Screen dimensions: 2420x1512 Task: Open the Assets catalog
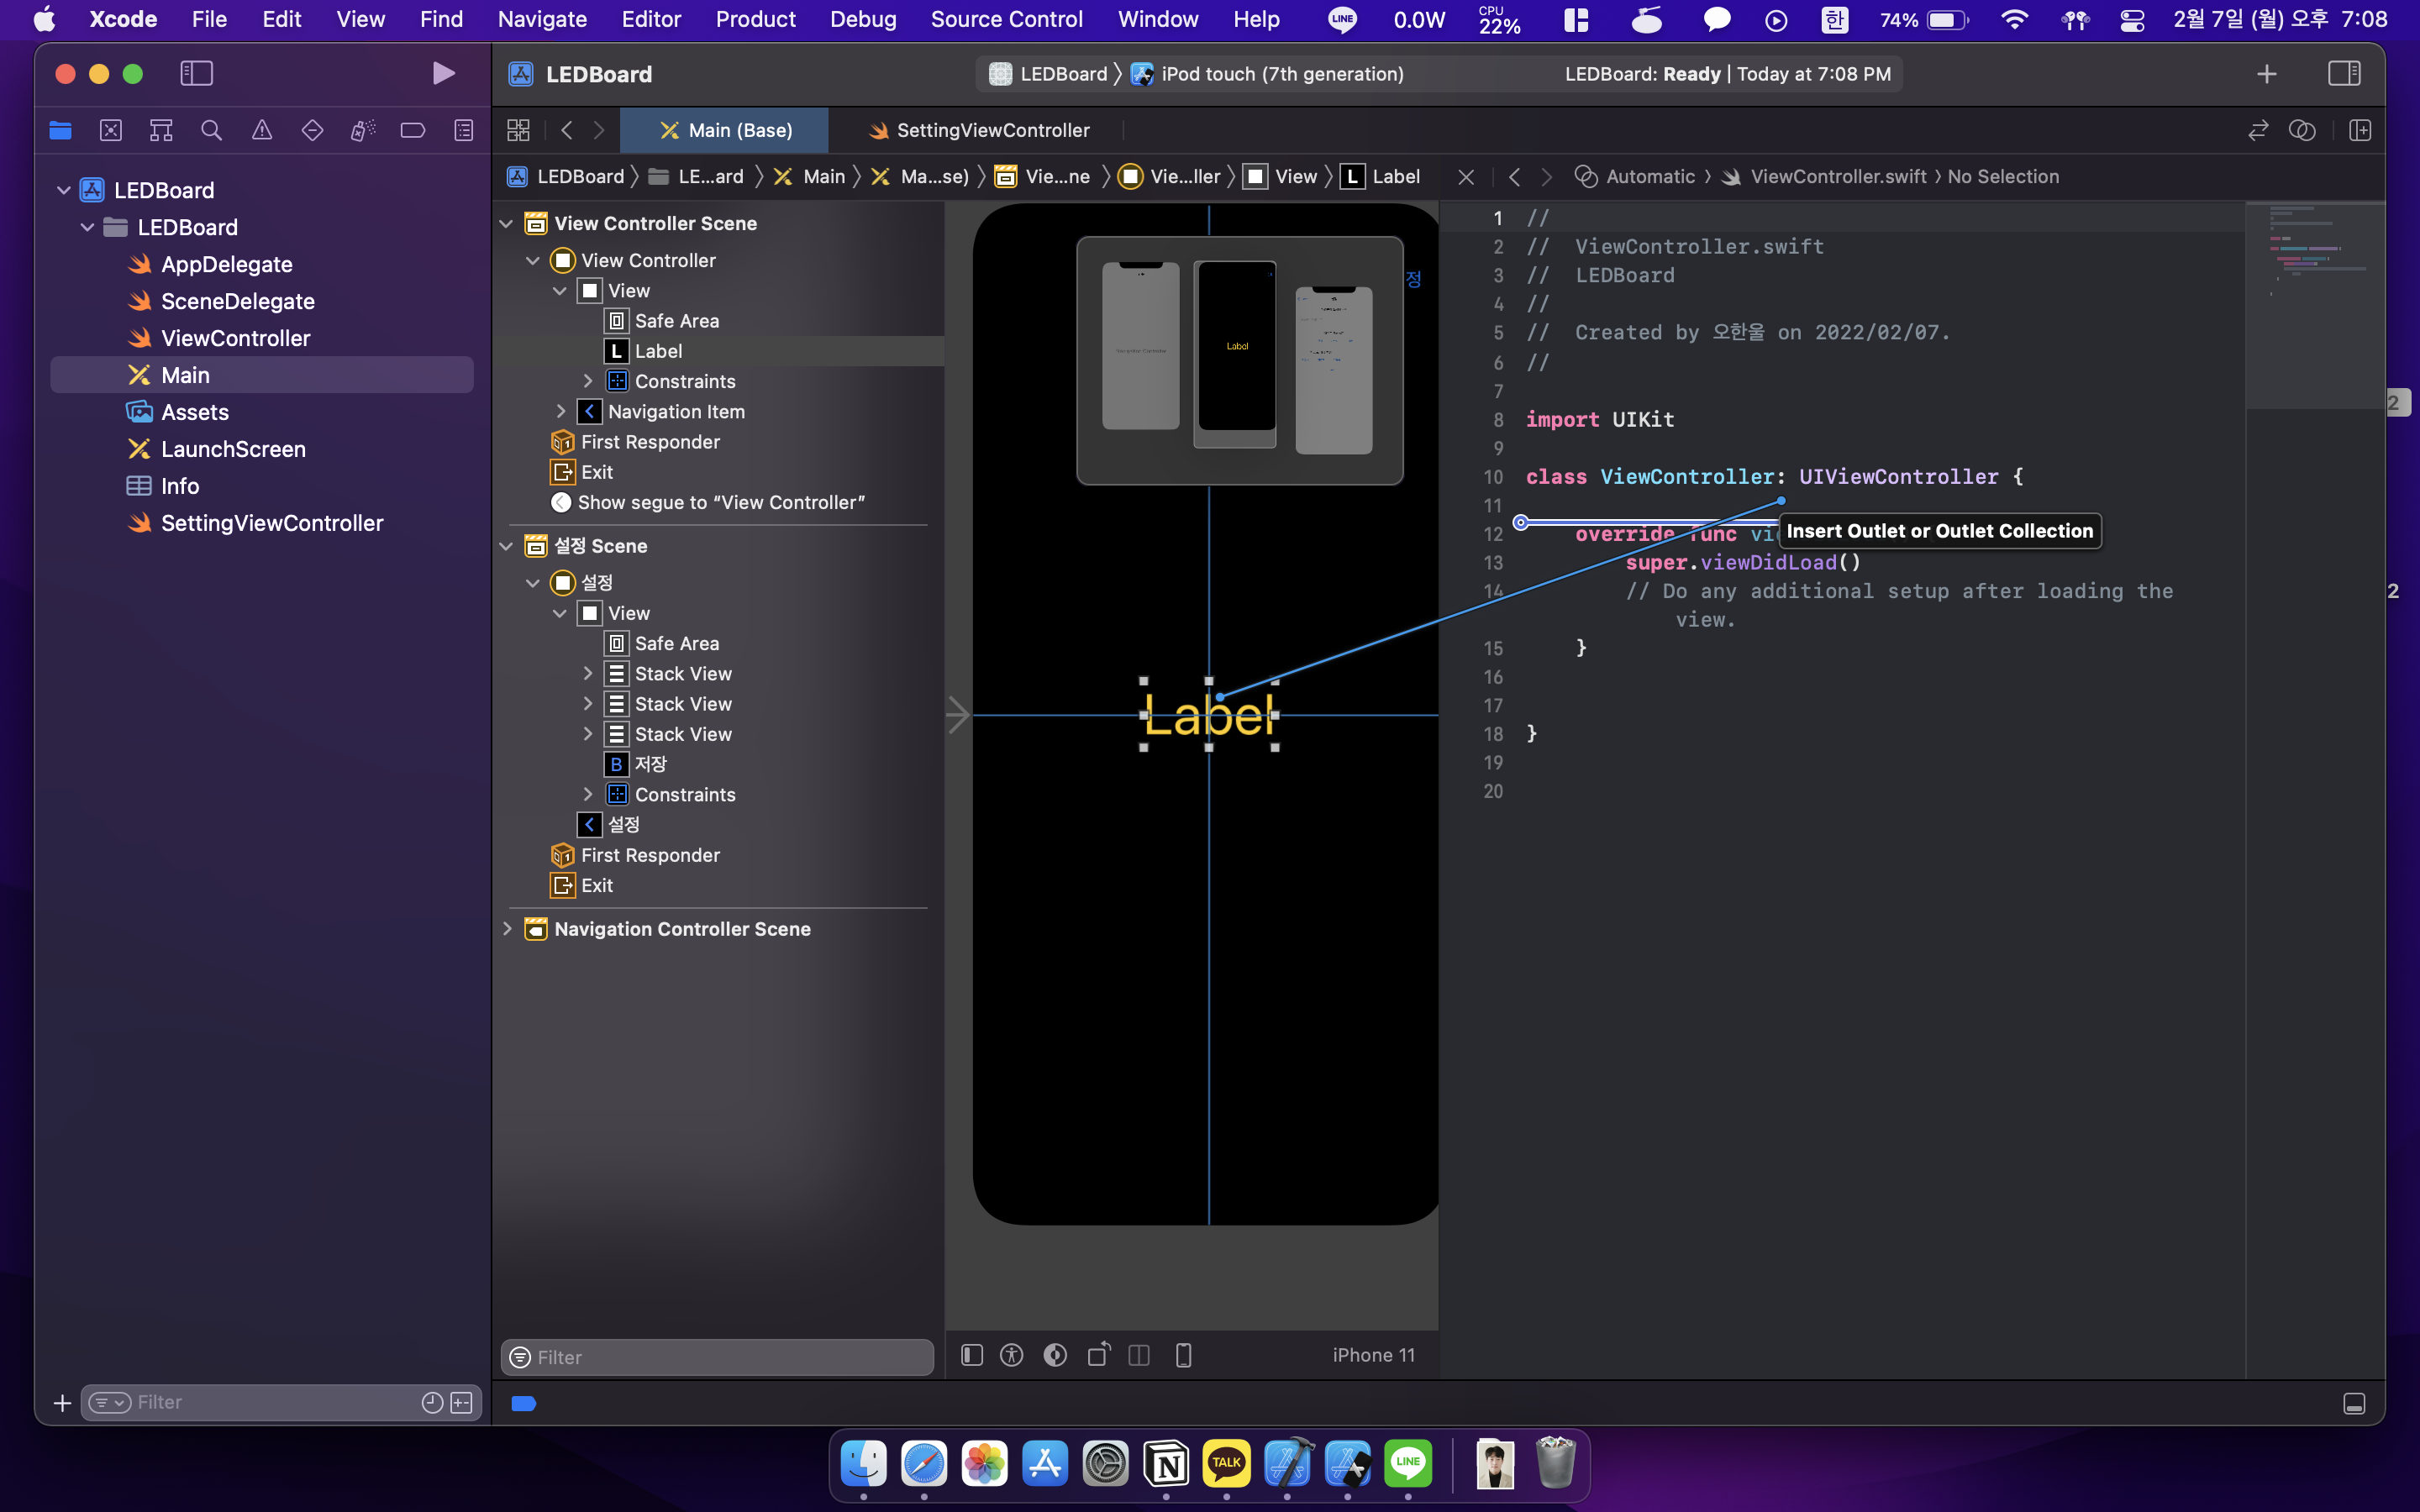point(195,412)
